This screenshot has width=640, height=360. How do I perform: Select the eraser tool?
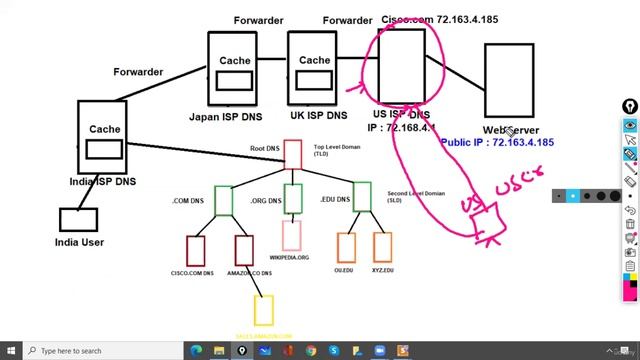630,182
